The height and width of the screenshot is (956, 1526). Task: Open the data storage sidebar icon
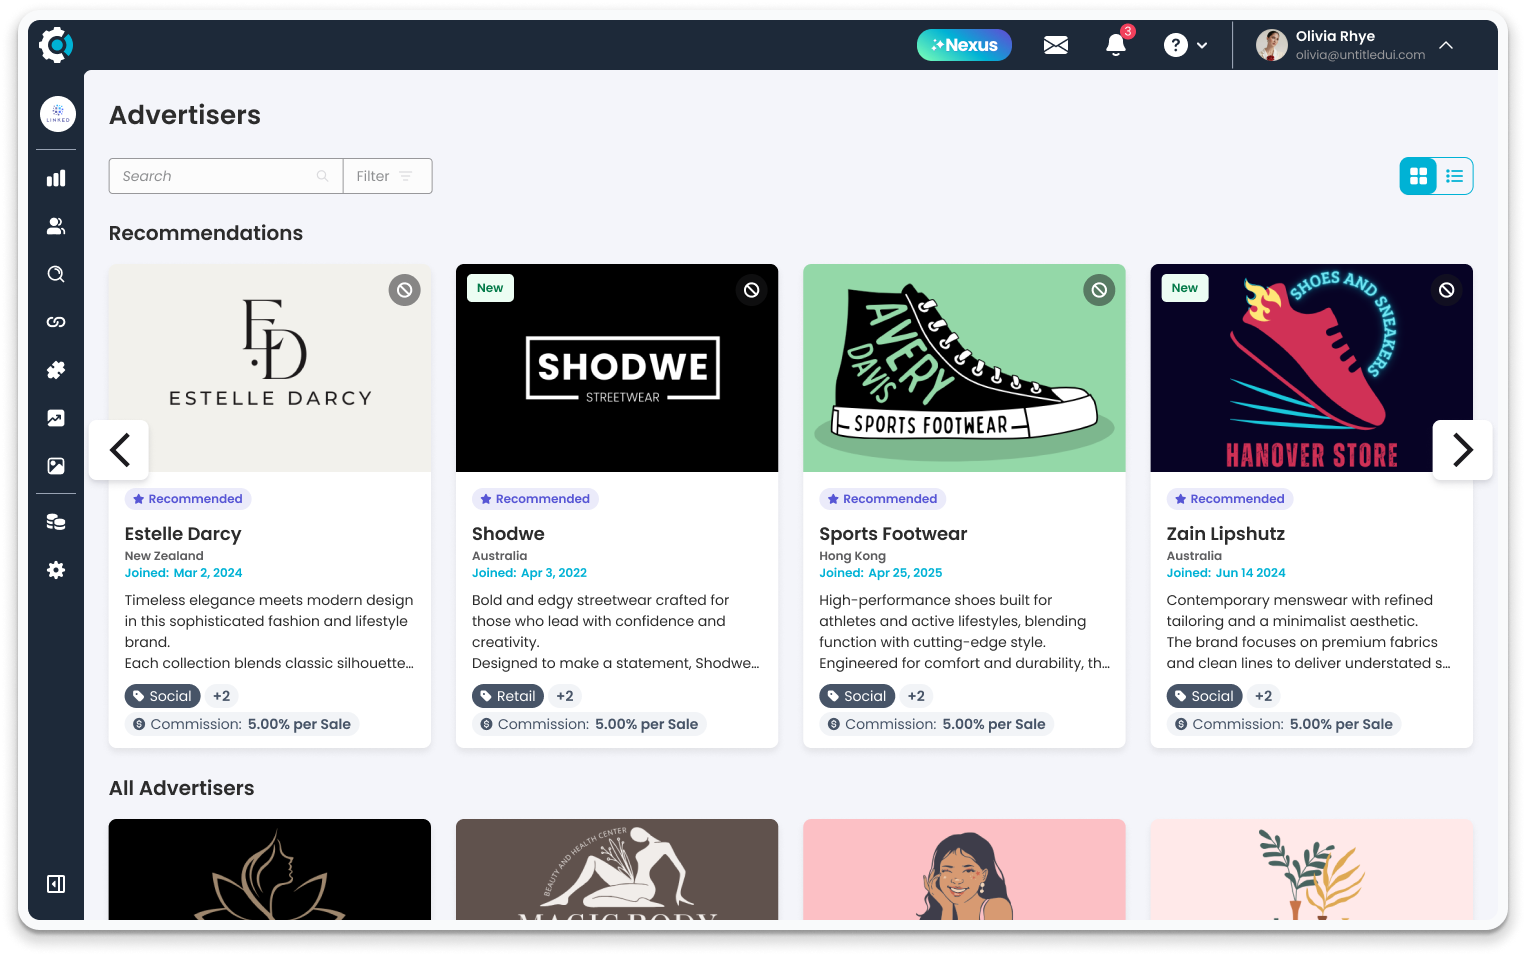(56, 521)
